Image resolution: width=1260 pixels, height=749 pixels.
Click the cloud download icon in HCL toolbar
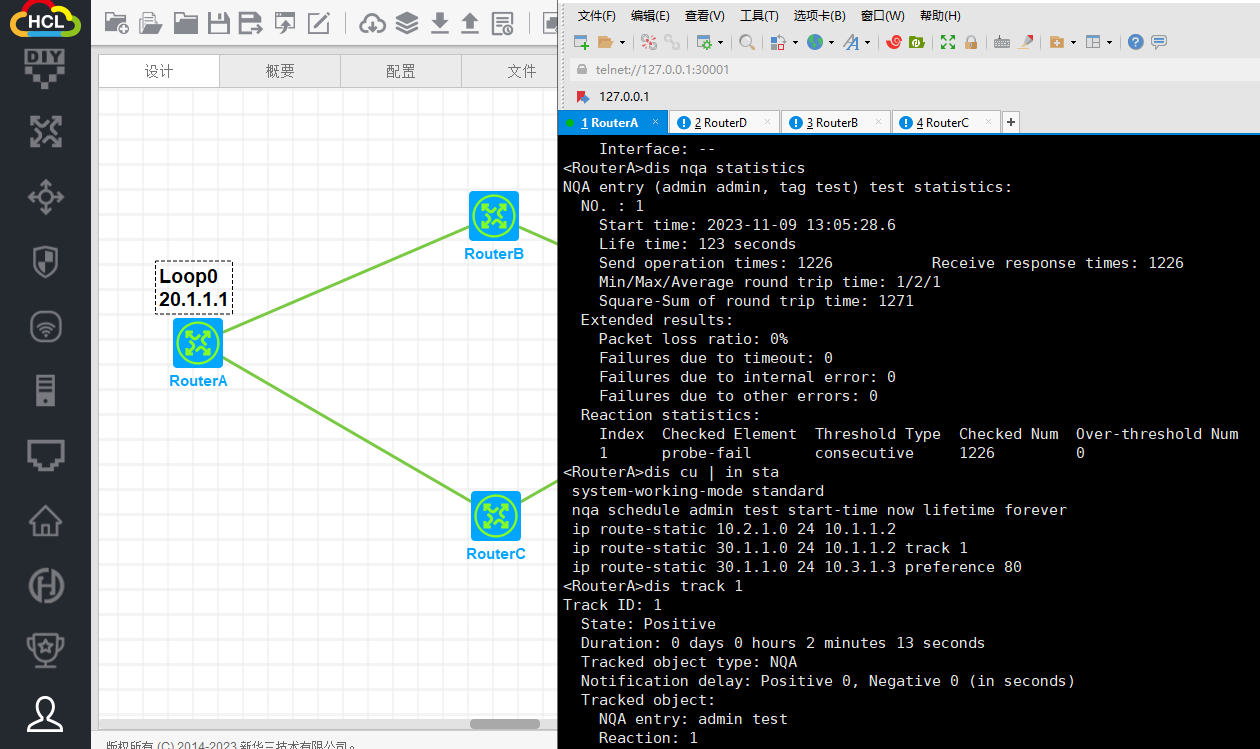pyautogui.click(x=372, y=23)
